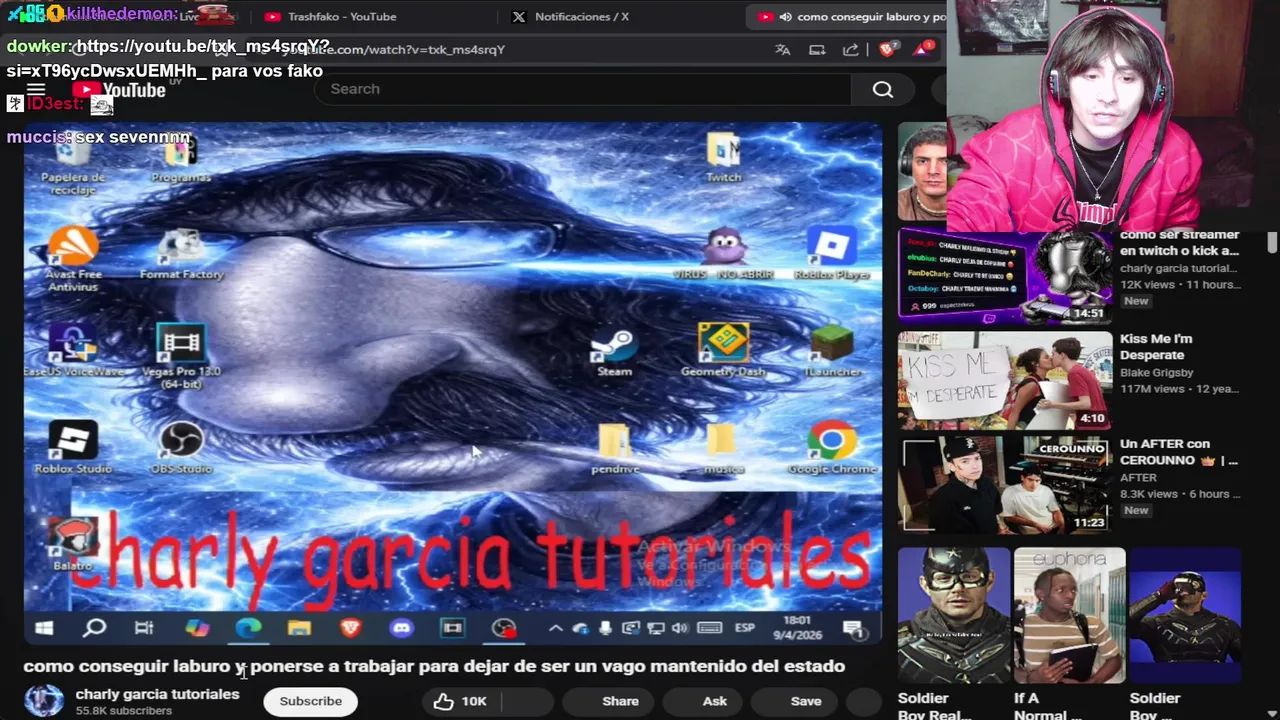1280x720 pixels.
Task: Click the File Explorer taskbar icon
Action: coord(299,628)
